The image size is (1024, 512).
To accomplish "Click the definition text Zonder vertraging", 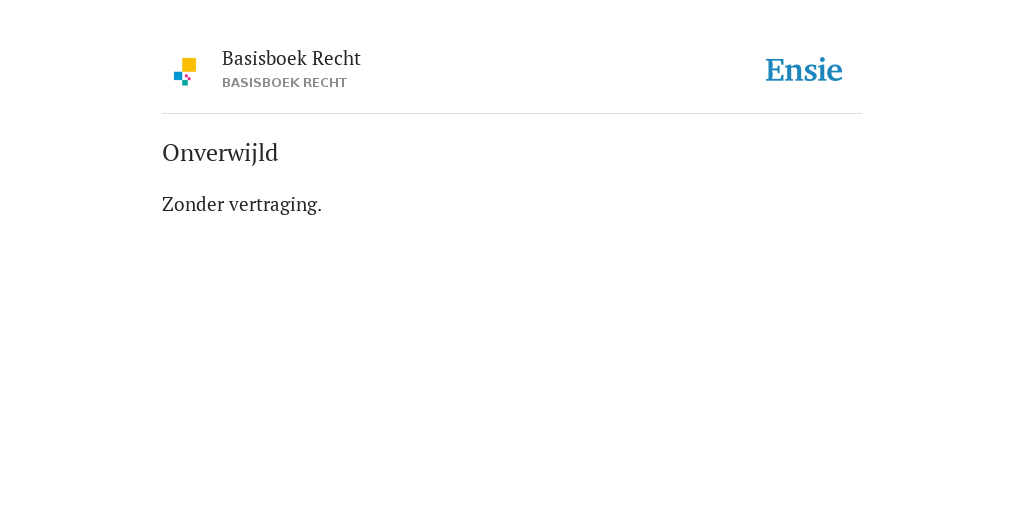I will (242, 204).
